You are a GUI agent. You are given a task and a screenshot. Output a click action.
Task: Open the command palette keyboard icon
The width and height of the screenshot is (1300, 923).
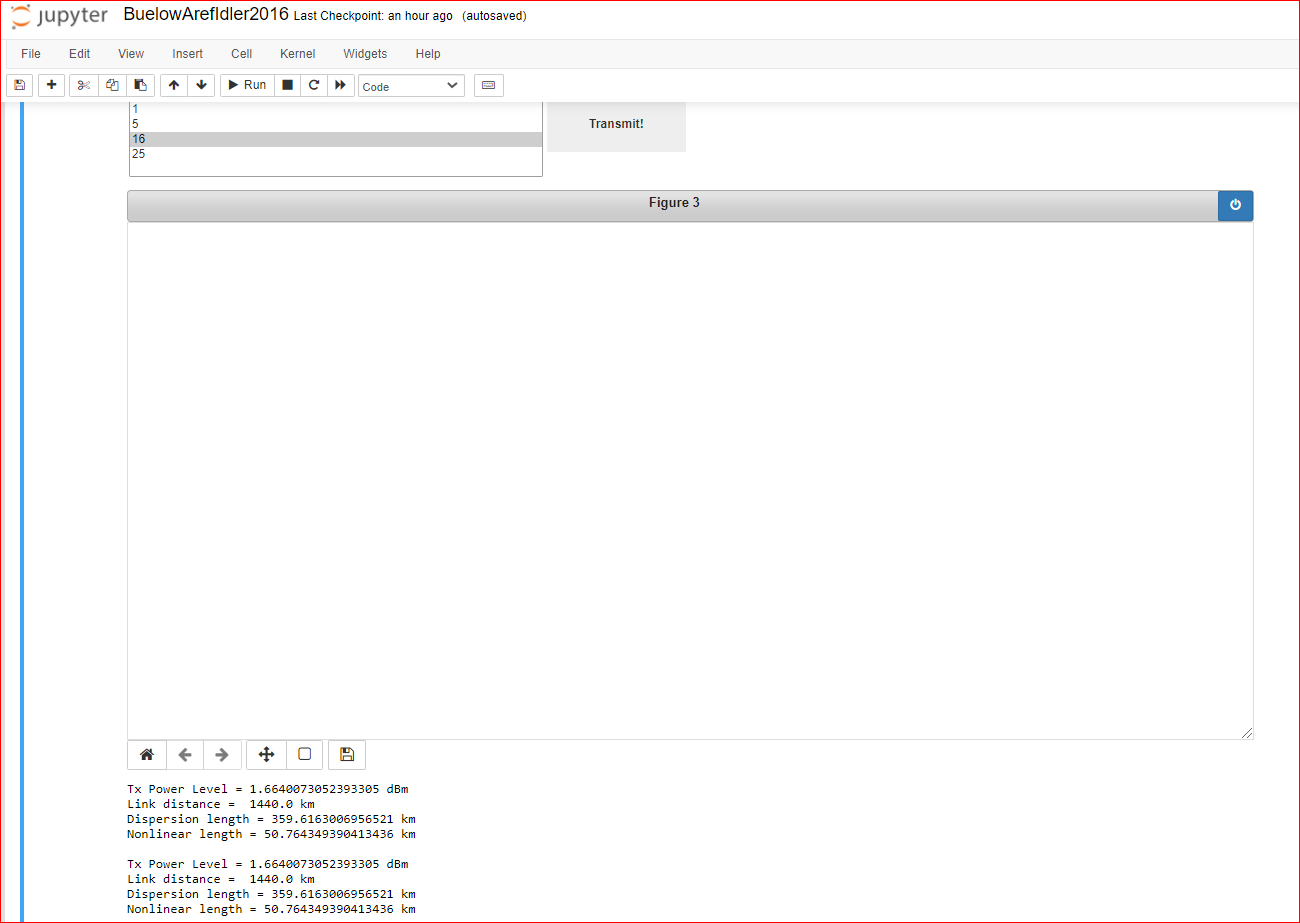pos(488,85)
